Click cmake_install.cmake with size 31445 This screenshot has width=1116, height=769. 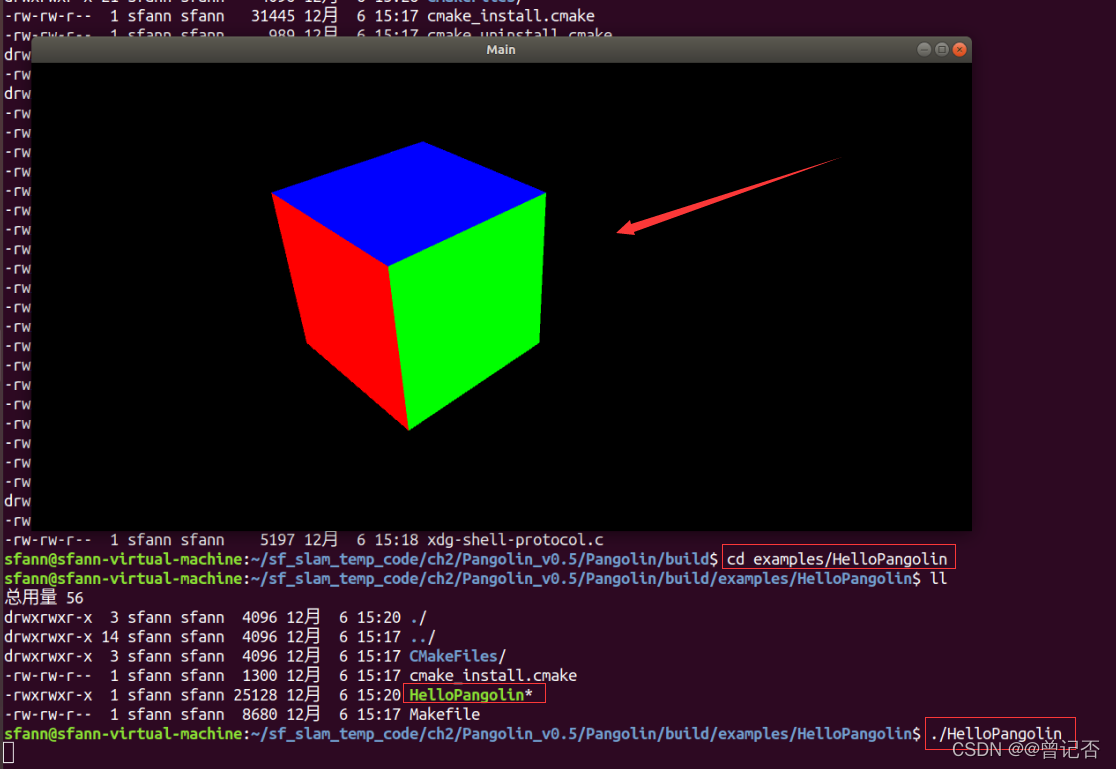[510, 16]
